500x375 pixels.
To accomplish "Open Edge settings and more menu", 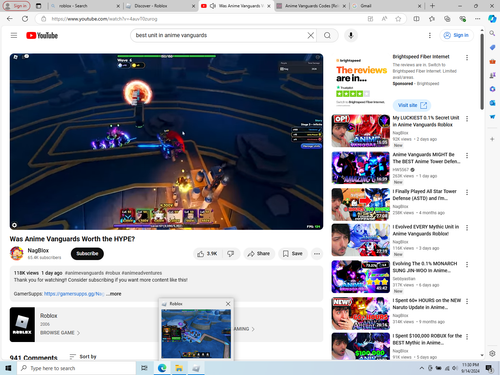I will pyautogui.click(x=477, y=19).
